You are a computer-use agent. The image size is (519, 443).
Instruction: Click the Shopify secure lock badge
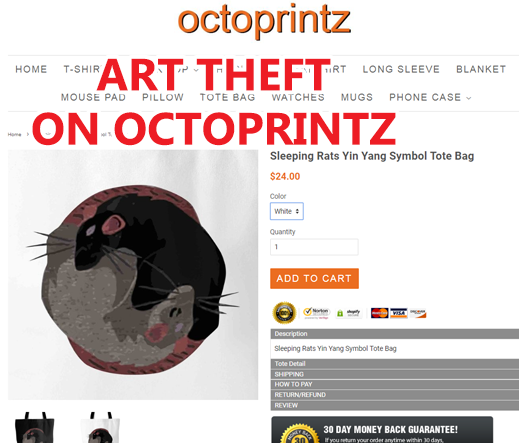(349, 313)
